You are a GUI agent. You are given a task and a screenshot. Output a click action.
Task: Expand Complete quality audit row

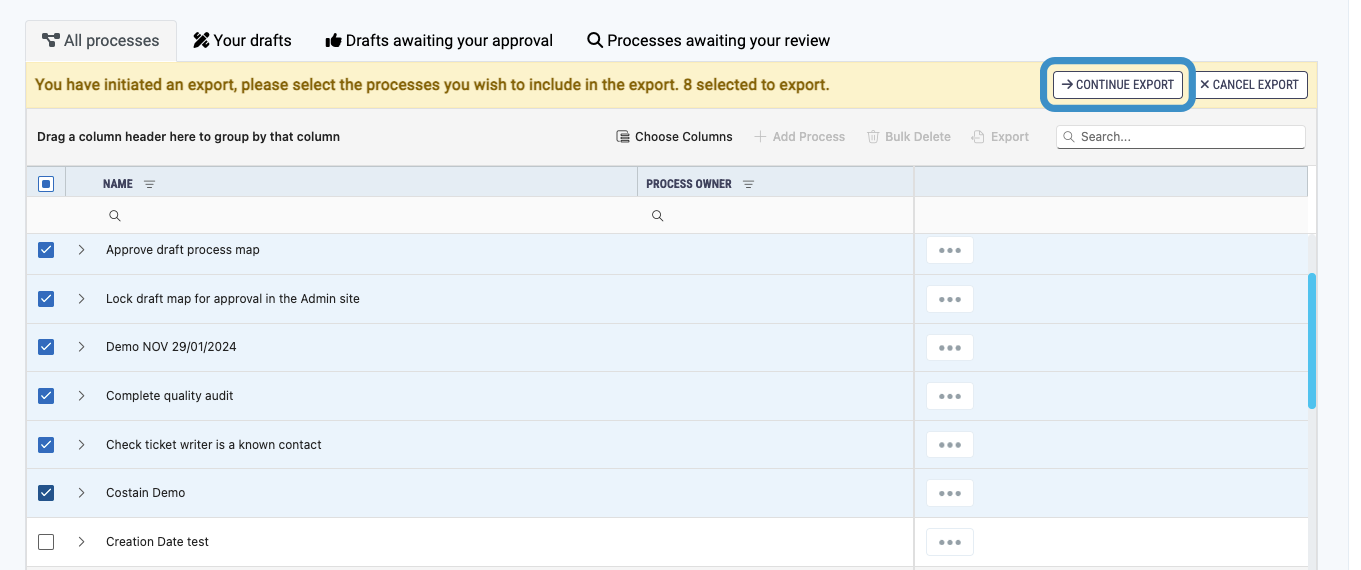click(x=82, y=396)
